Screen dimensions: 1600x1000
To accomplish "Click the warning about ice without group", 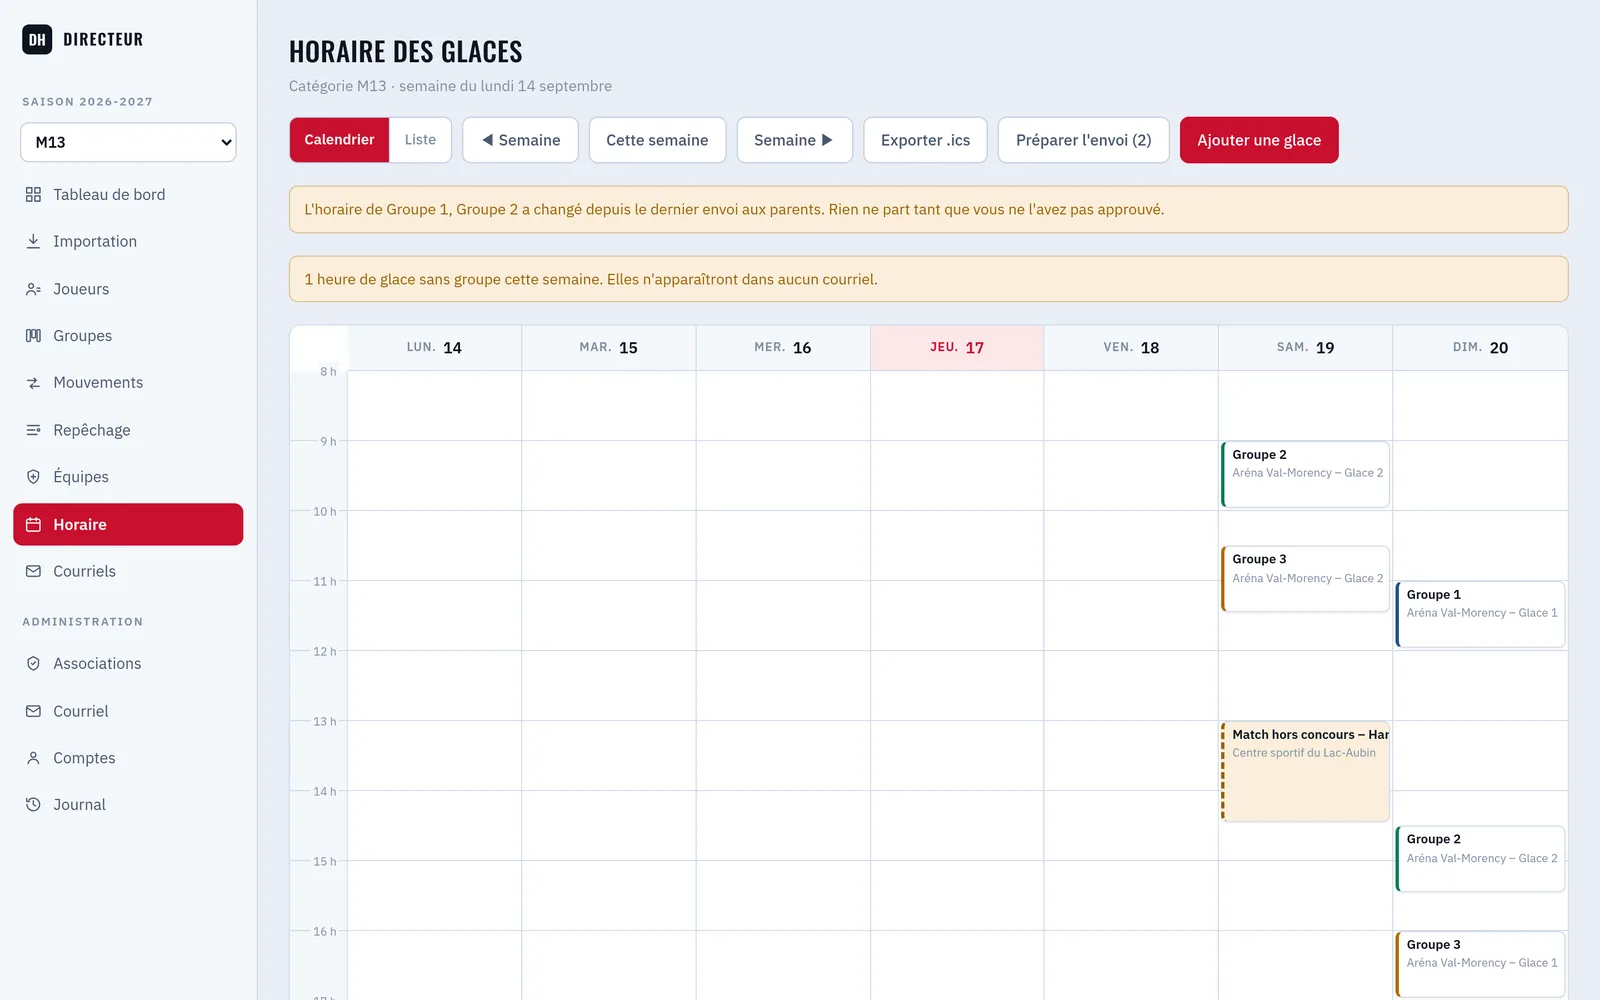I will (928, 279).
